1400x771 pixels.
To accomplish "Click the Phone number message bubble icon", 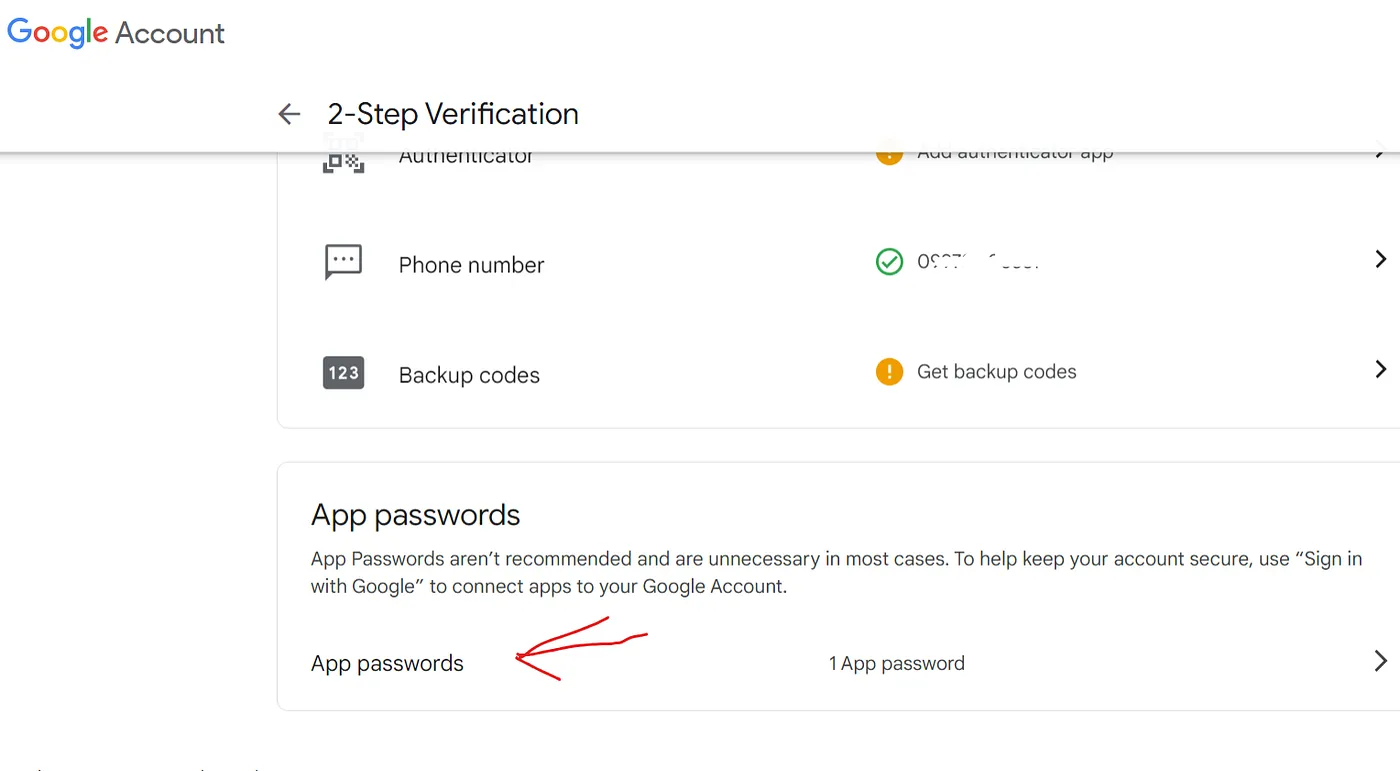I will pyautogui.click(x=343, y=263).
